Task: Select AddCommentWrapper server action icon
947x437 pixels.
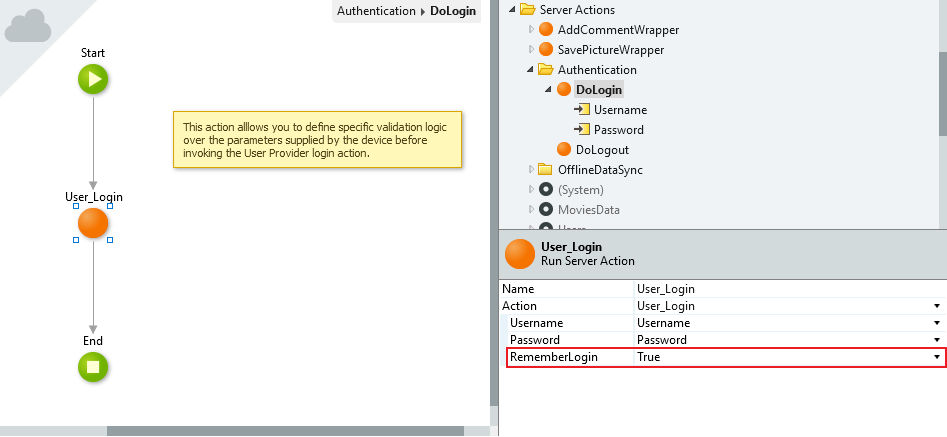Action: (x=545, y=30)
